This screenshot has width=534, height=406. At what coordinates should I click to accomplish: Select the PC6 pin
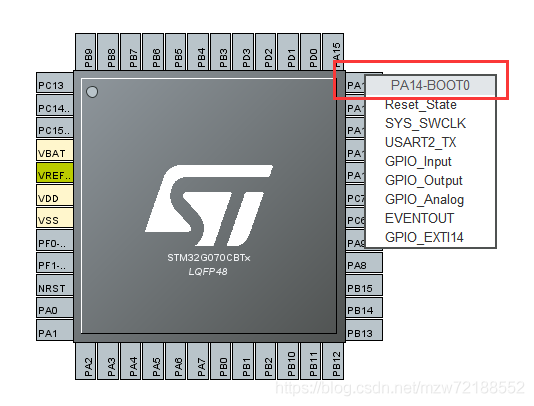[355, 217]
